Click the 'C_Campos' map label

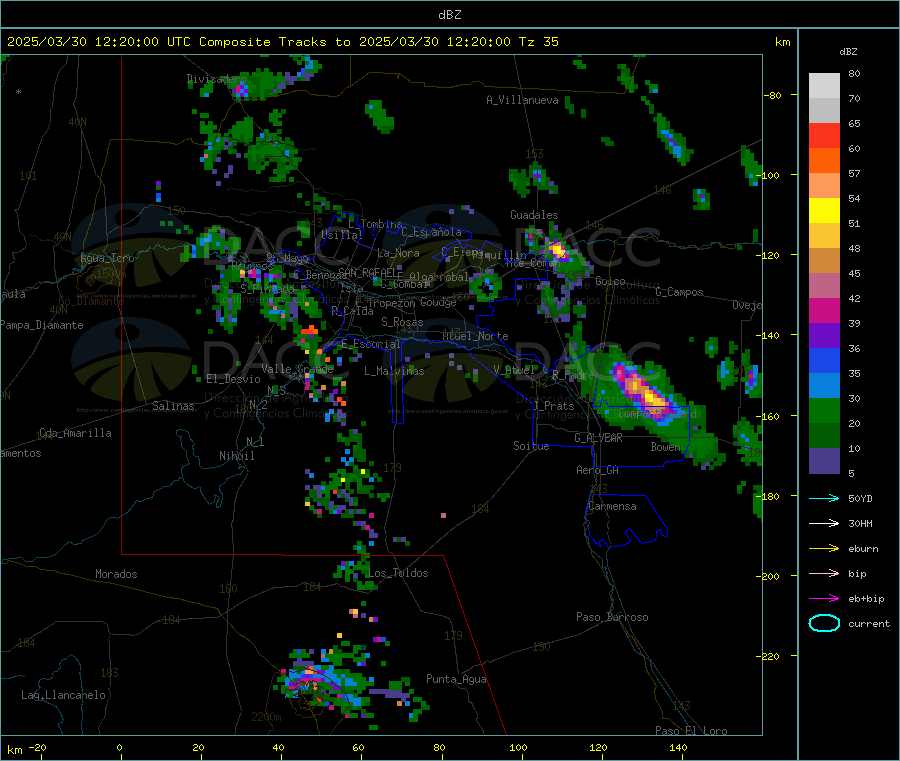pos(679,292)
